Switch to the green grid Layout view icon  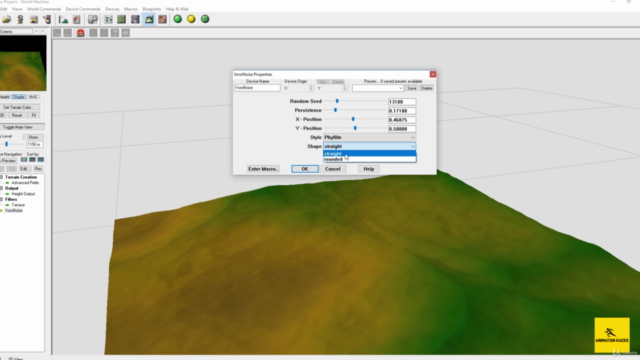(x=122, y=19)
